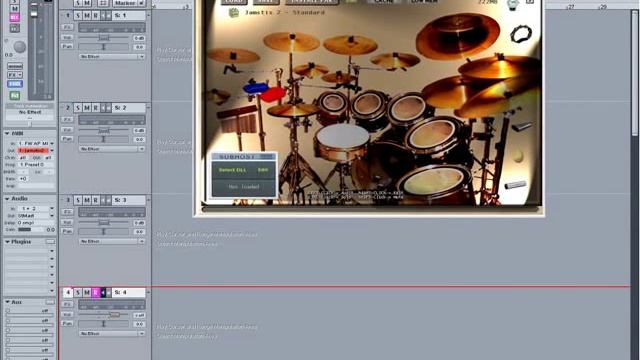This screenshot has width=640, height=360.
Task: Hit the hi-hat cymbal in Jamstix
Action: [292, 110]
